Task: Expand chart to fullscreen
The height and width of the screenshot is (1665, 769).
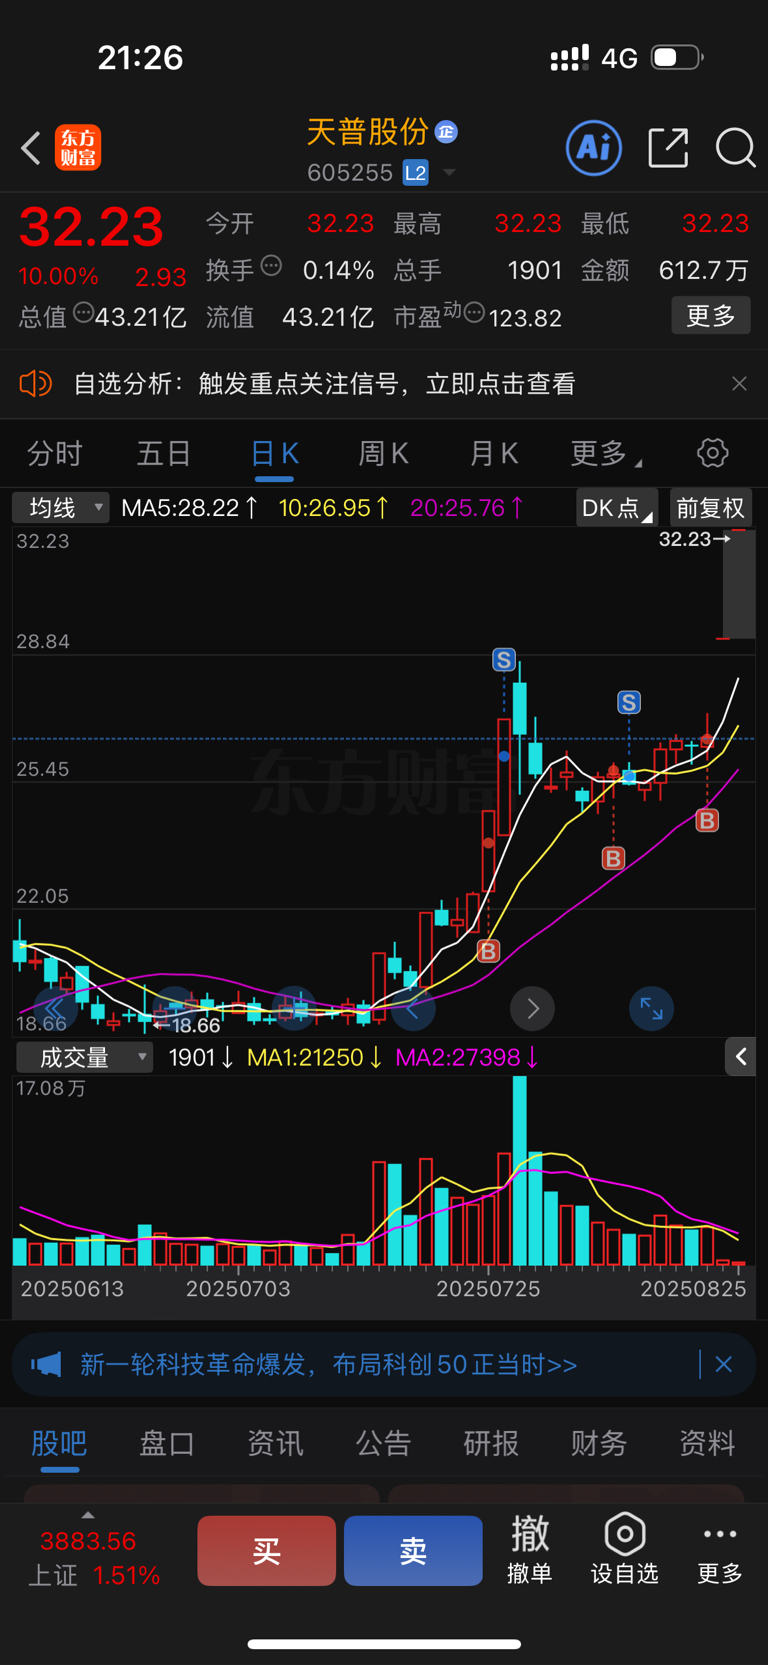Action: point(651,1008)
